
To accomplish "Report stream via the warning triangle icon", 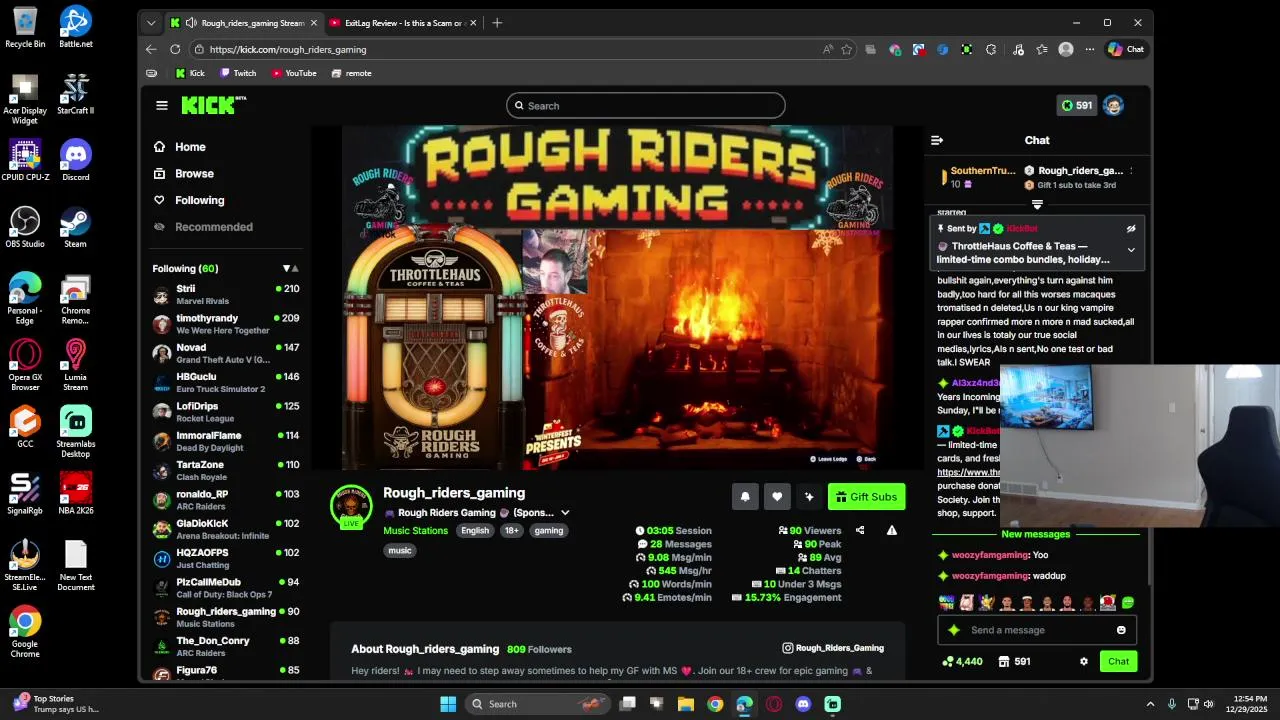I will (892, 531).
